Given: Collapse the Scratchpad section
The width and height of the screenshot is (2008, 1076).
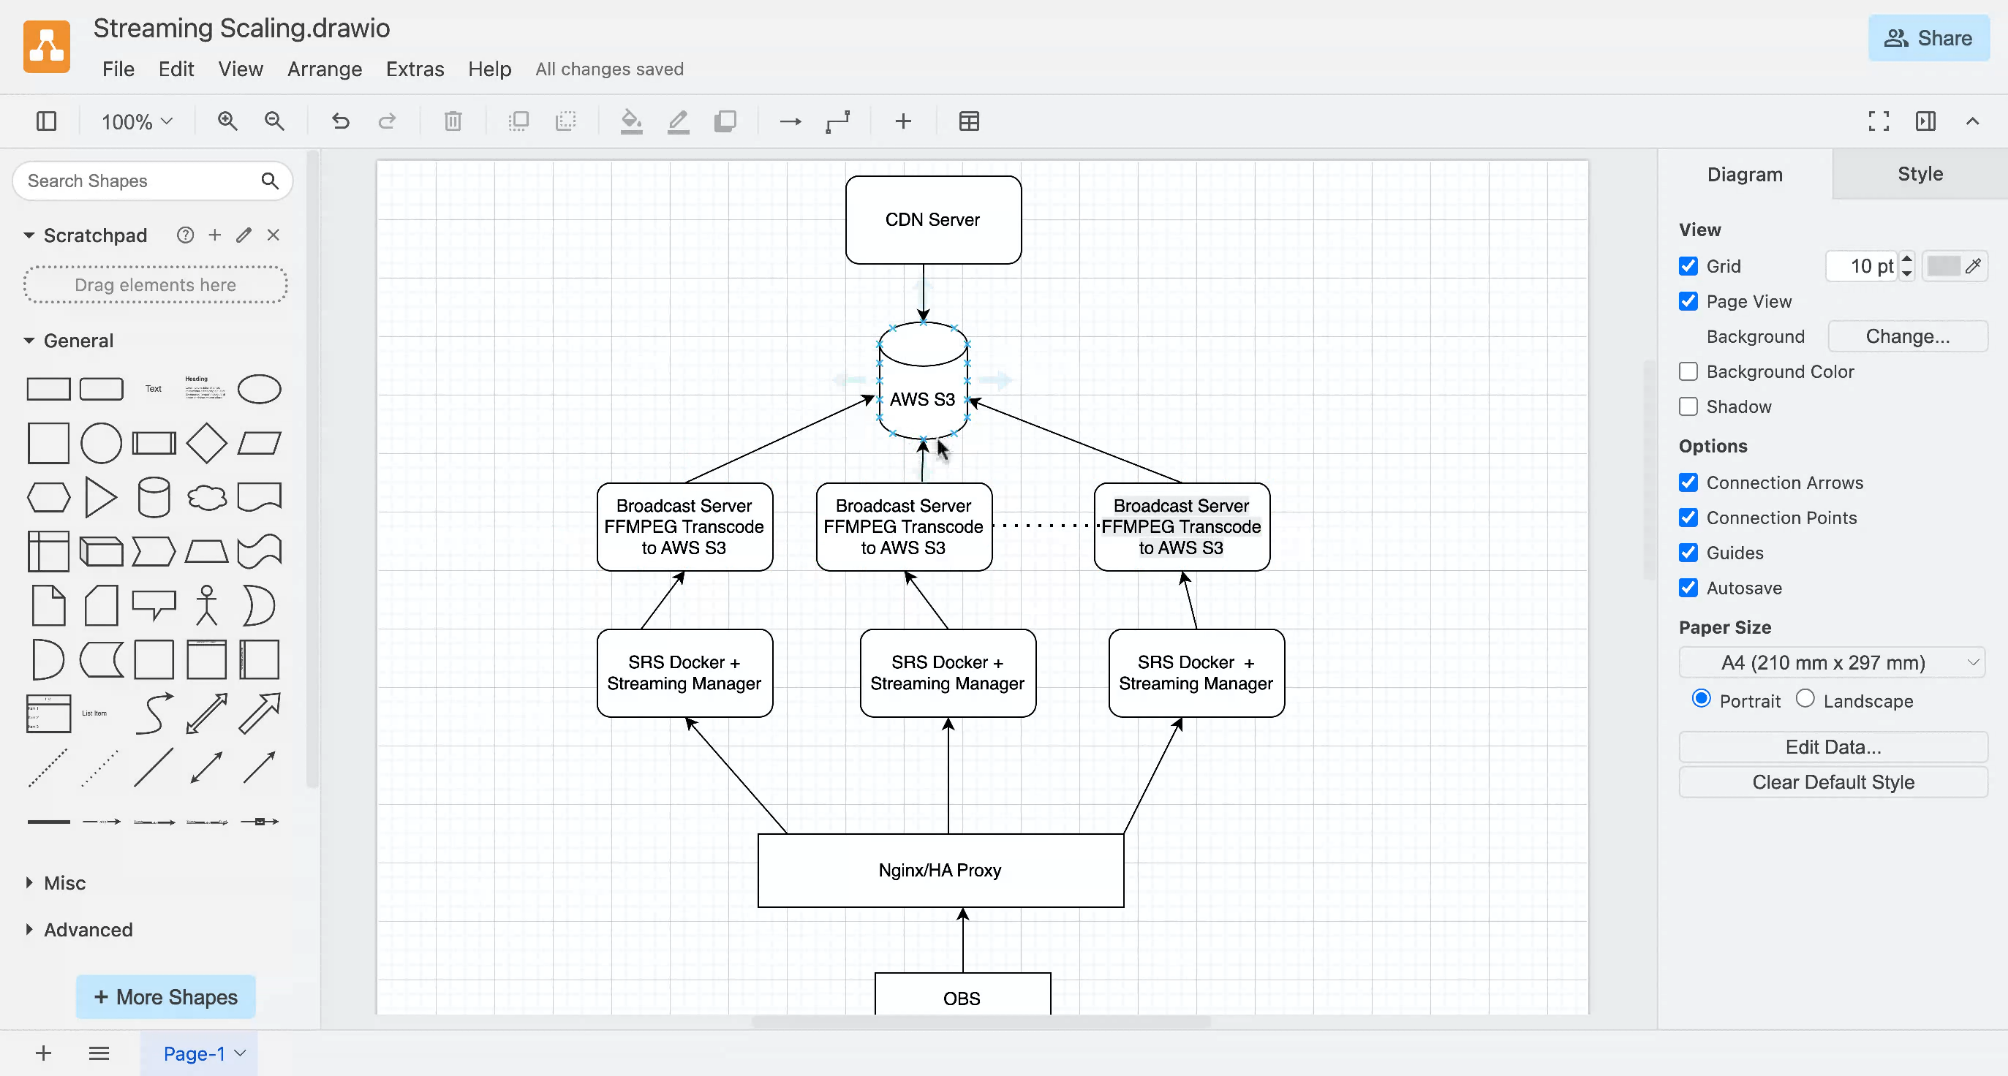Looking at the screenshot, I should point(29,235).
